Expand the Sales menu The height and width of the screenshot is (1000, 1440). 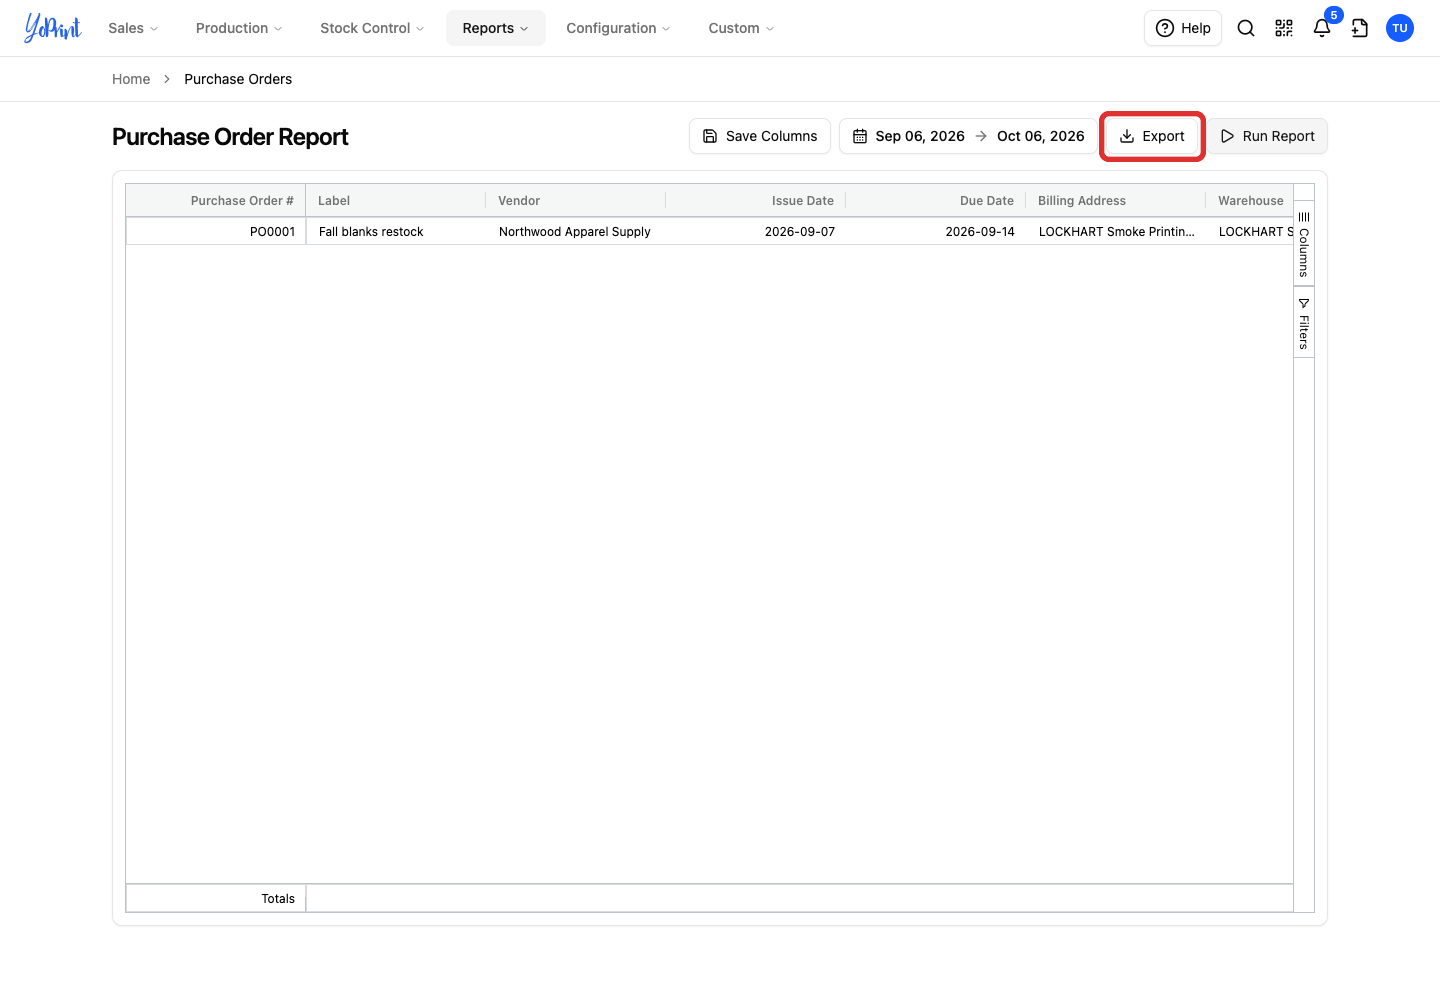pos(133,28)
